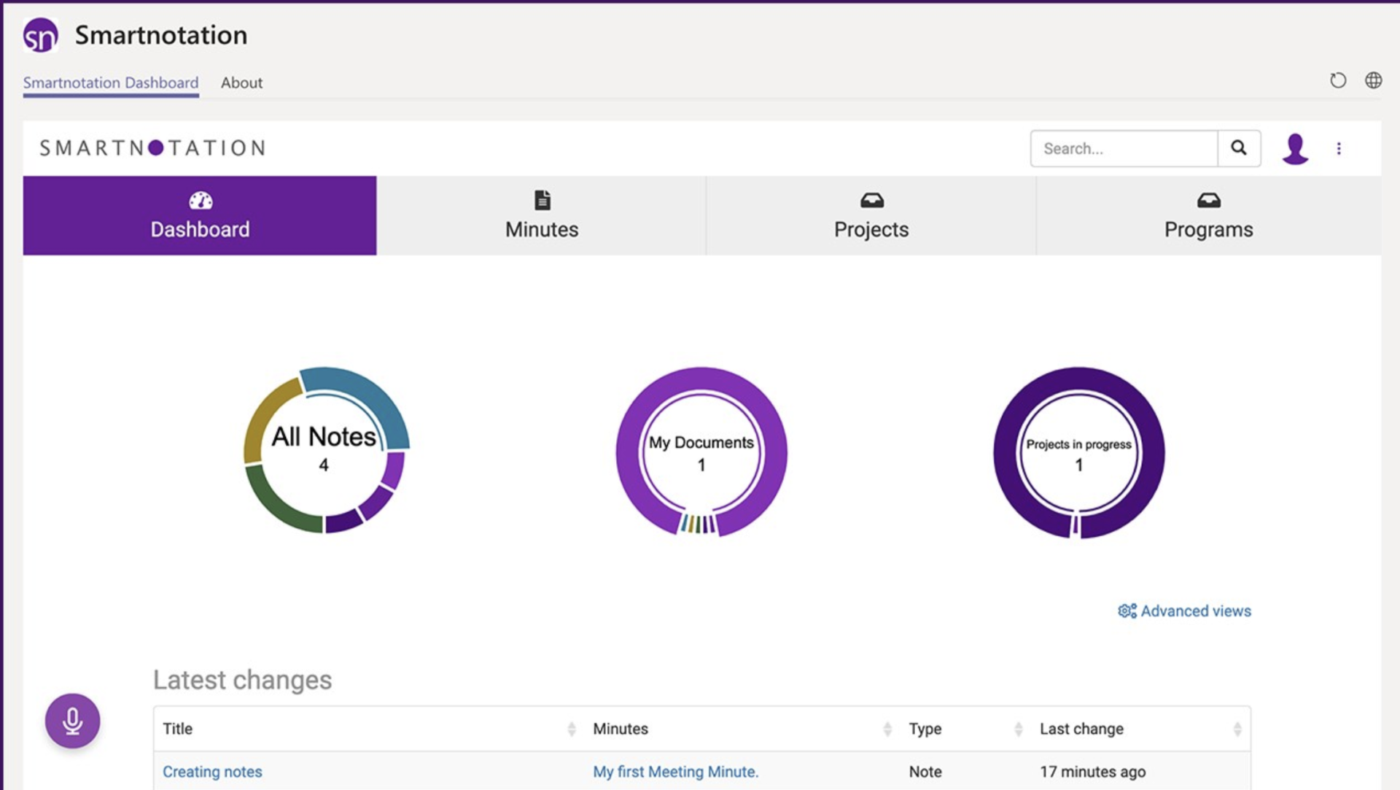Screen dimensions: 1400x790
Task: Click the Smartnotation sn logo
Action: click(40, 34)
